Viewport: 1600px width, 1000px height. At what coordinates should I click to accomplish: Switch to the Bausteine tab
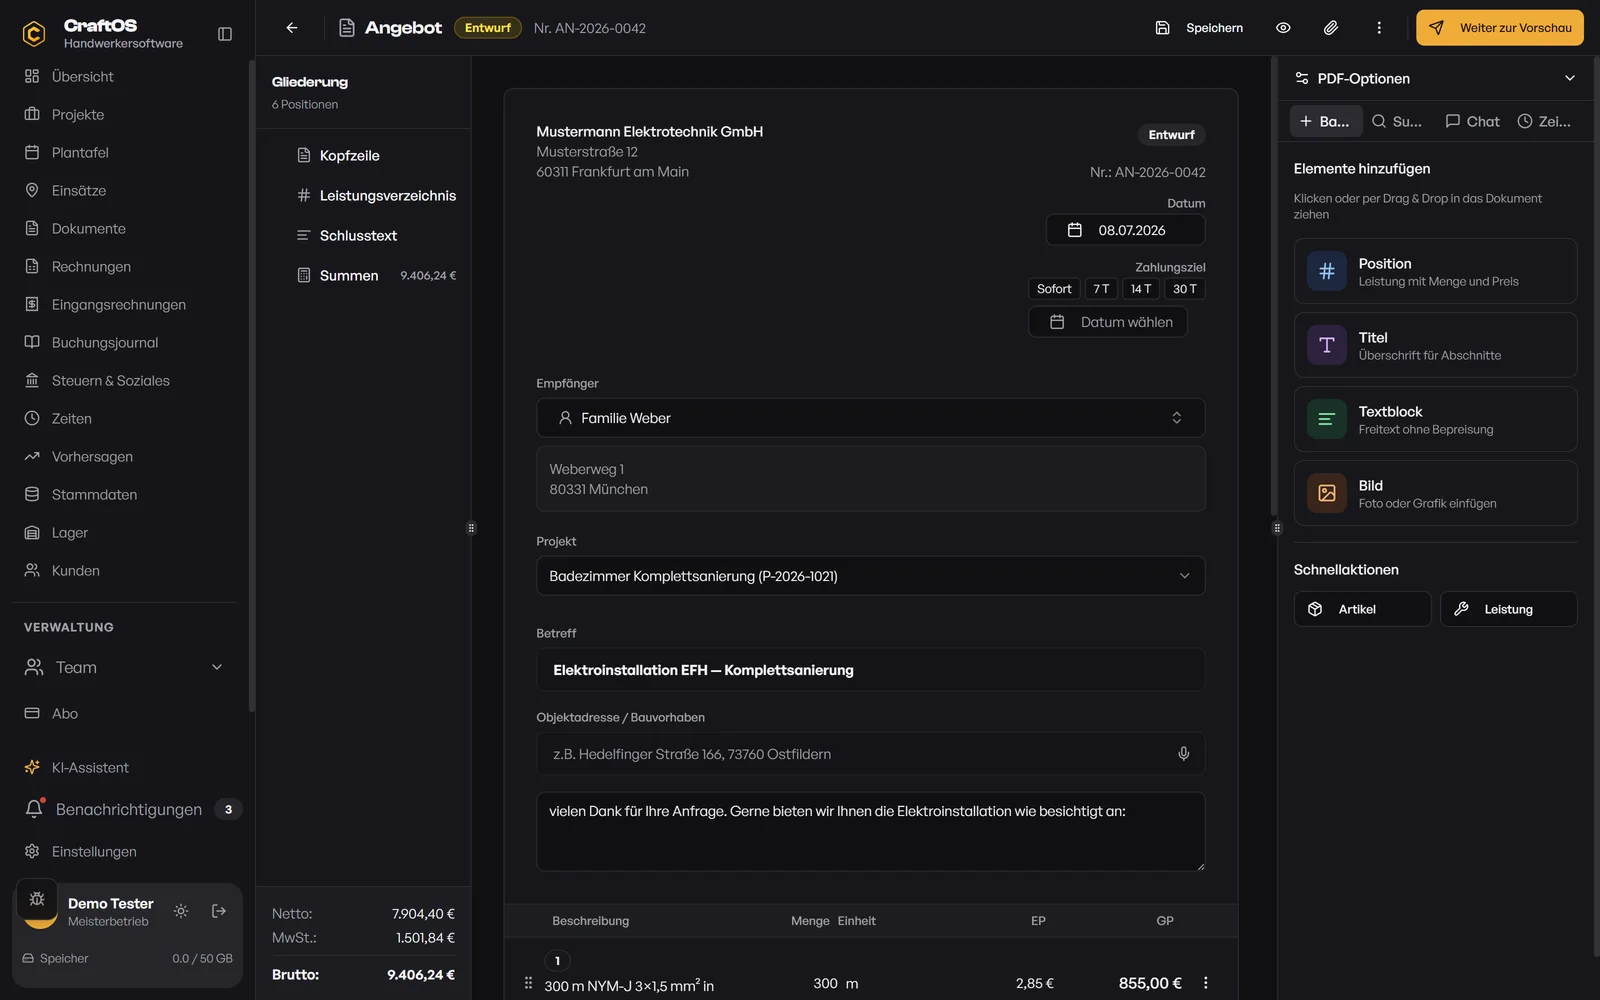coord(1326,121)
